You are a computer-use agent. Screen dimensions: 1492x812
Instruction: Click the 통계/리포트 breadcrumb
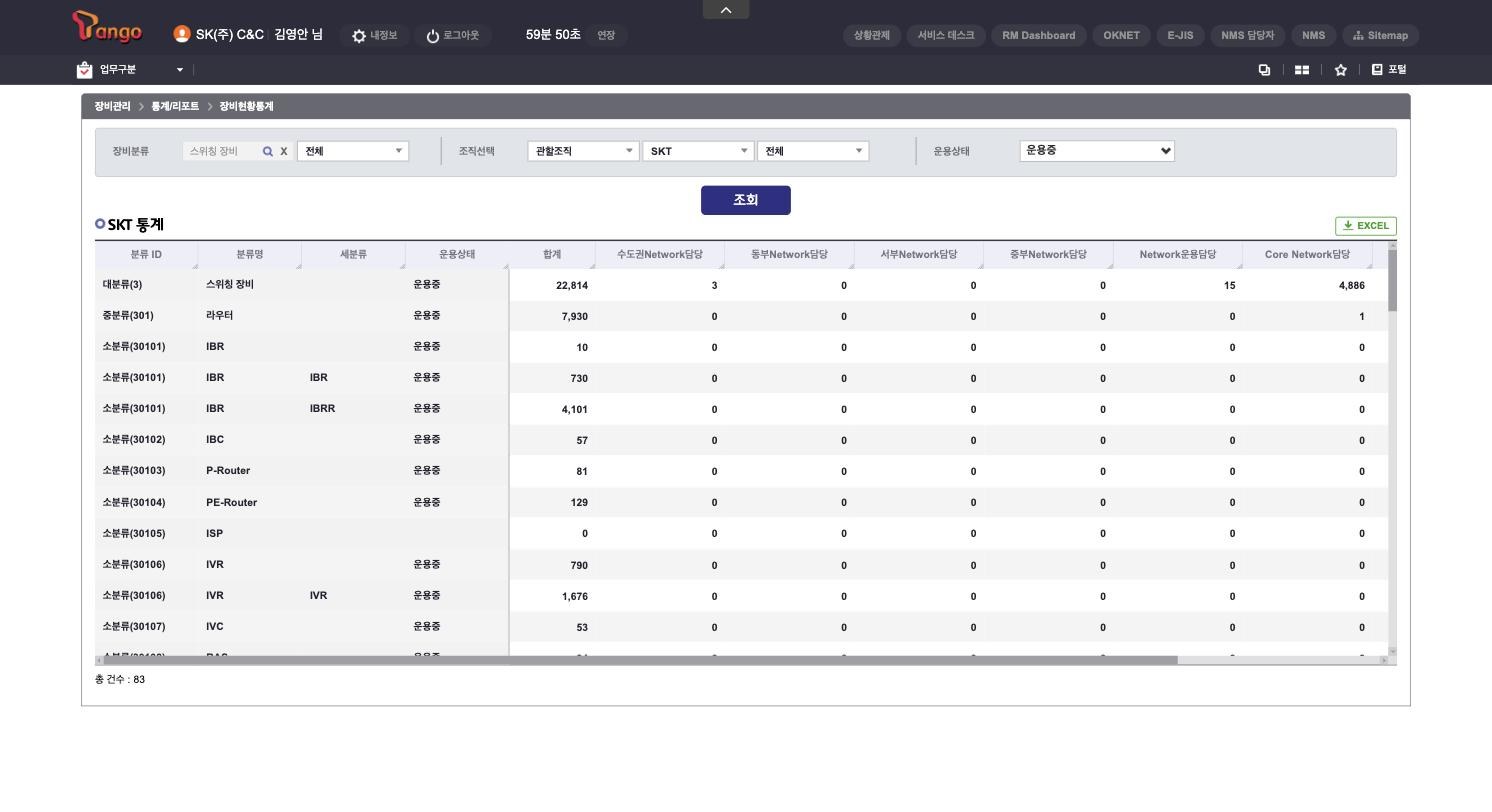(175, 106)
